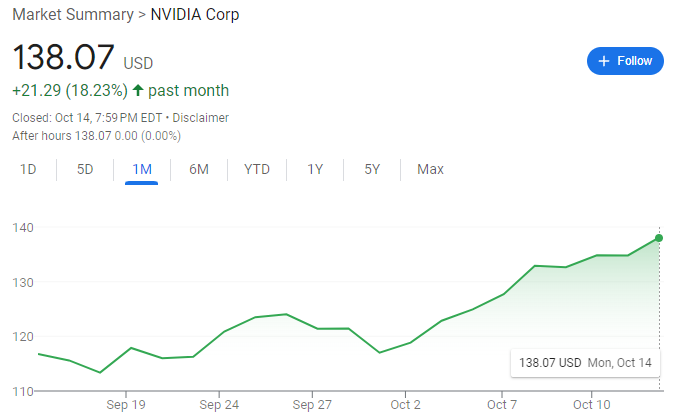Show the 6M chart range
The height and width of the screenshot is (416, 678).
(x=199, y=169)
